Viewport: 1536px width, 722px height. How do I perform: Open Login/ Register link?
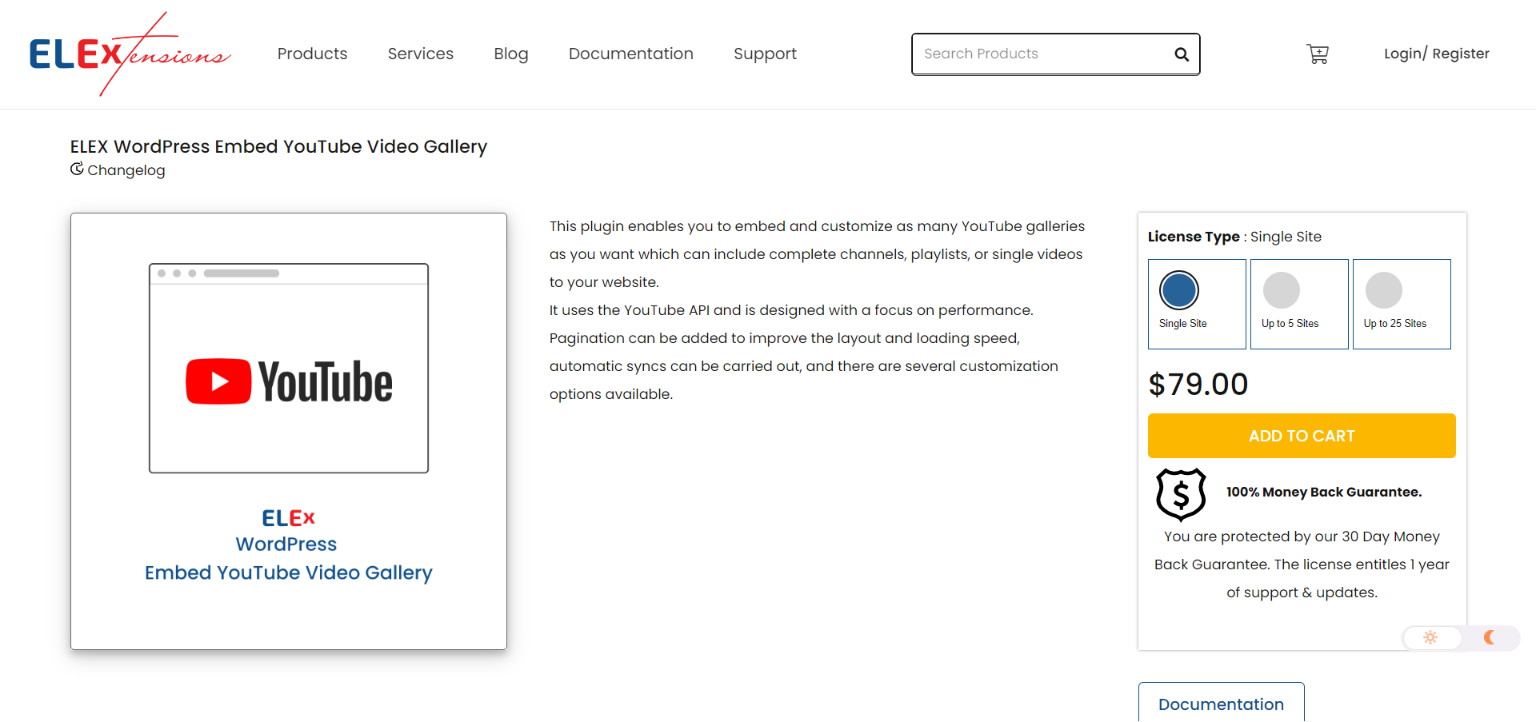point(1437,54)
